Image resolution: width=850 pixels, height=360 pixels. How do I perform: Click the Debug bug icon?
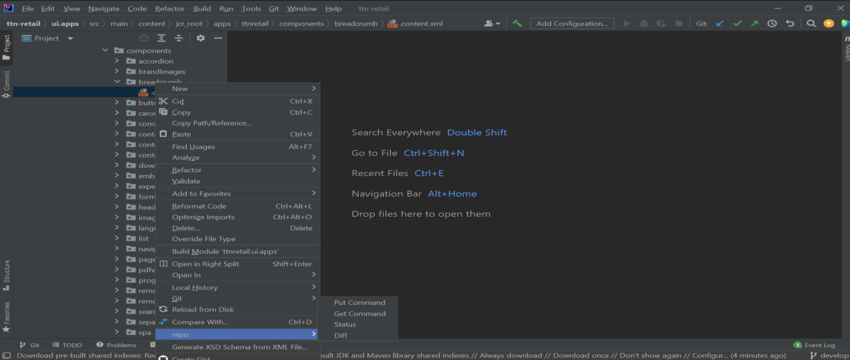tap(644, 23)
